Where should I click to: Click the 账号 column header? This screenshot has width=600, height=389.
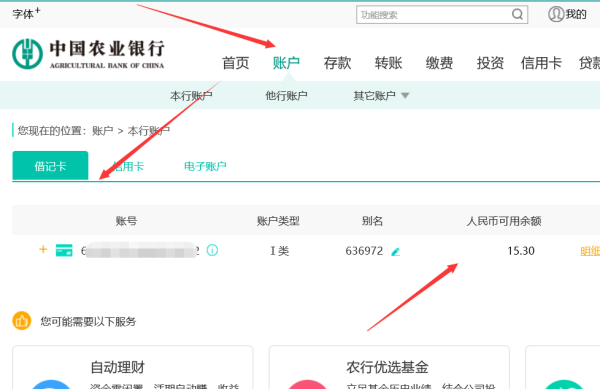tap(126, 221)
